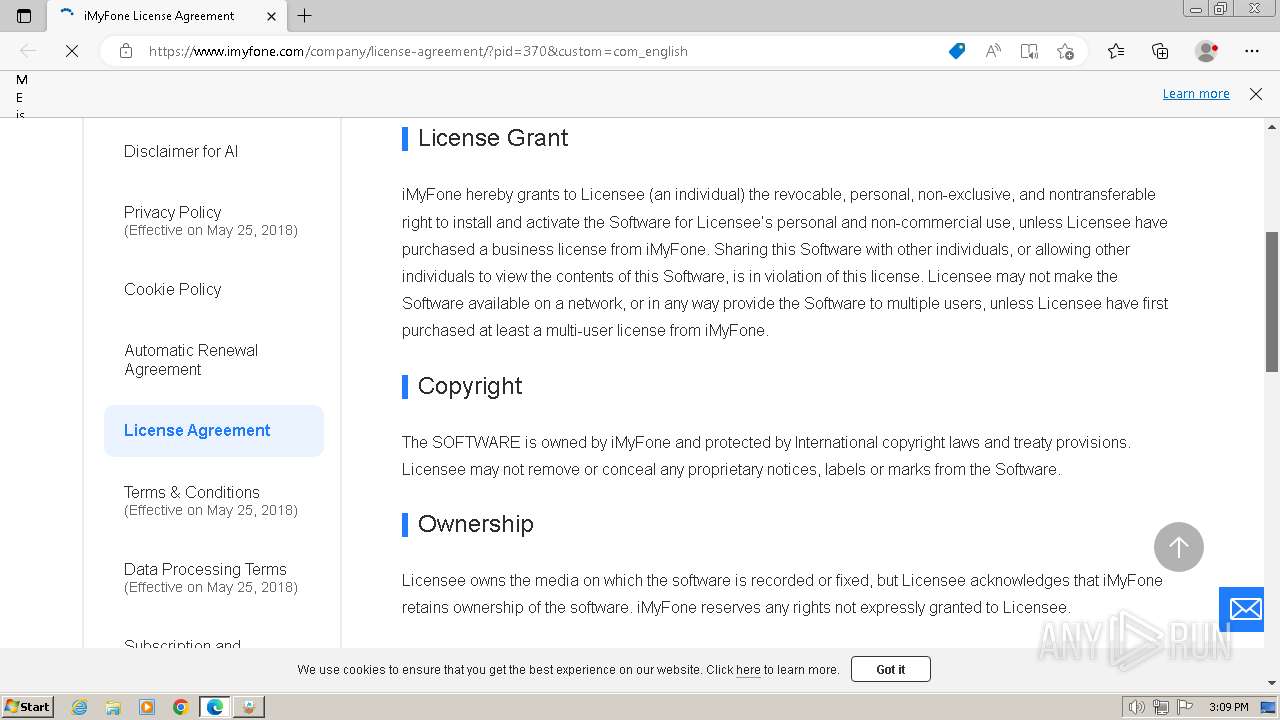Viewport: 1280px width, 720px height.
Task: Add this page to favorites
Action: pos(1065,51)
